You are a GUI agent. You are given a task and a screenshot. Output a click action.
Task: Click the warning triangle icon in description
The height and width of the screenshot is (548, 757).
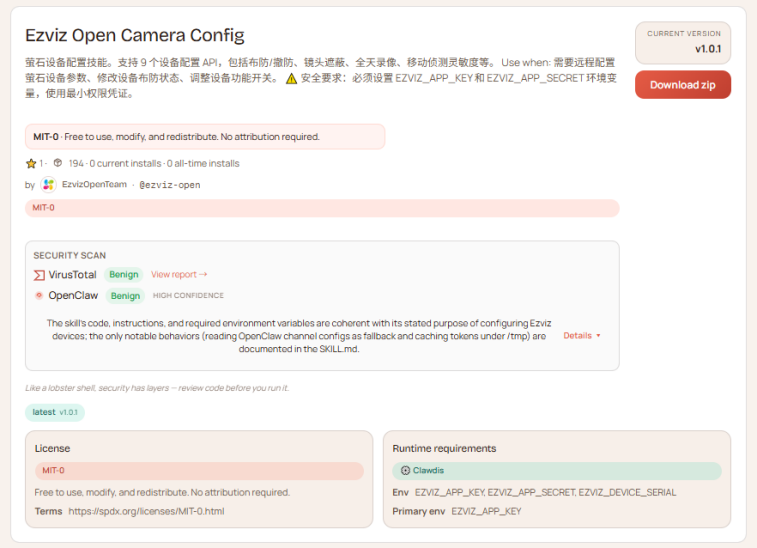click(x=291, y=78)
